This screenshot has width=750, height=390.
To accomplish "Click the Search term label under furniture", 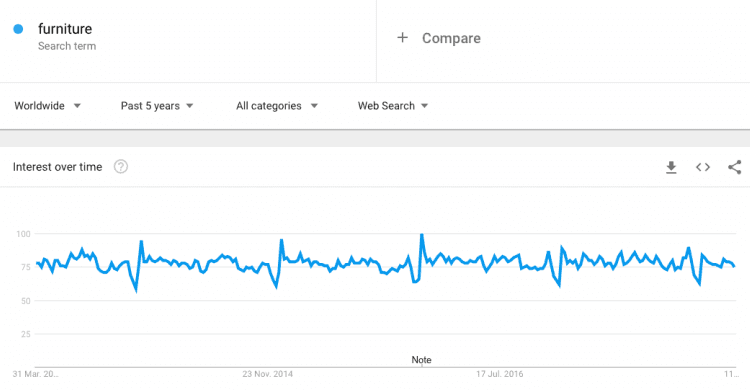I will click(67, 46).
